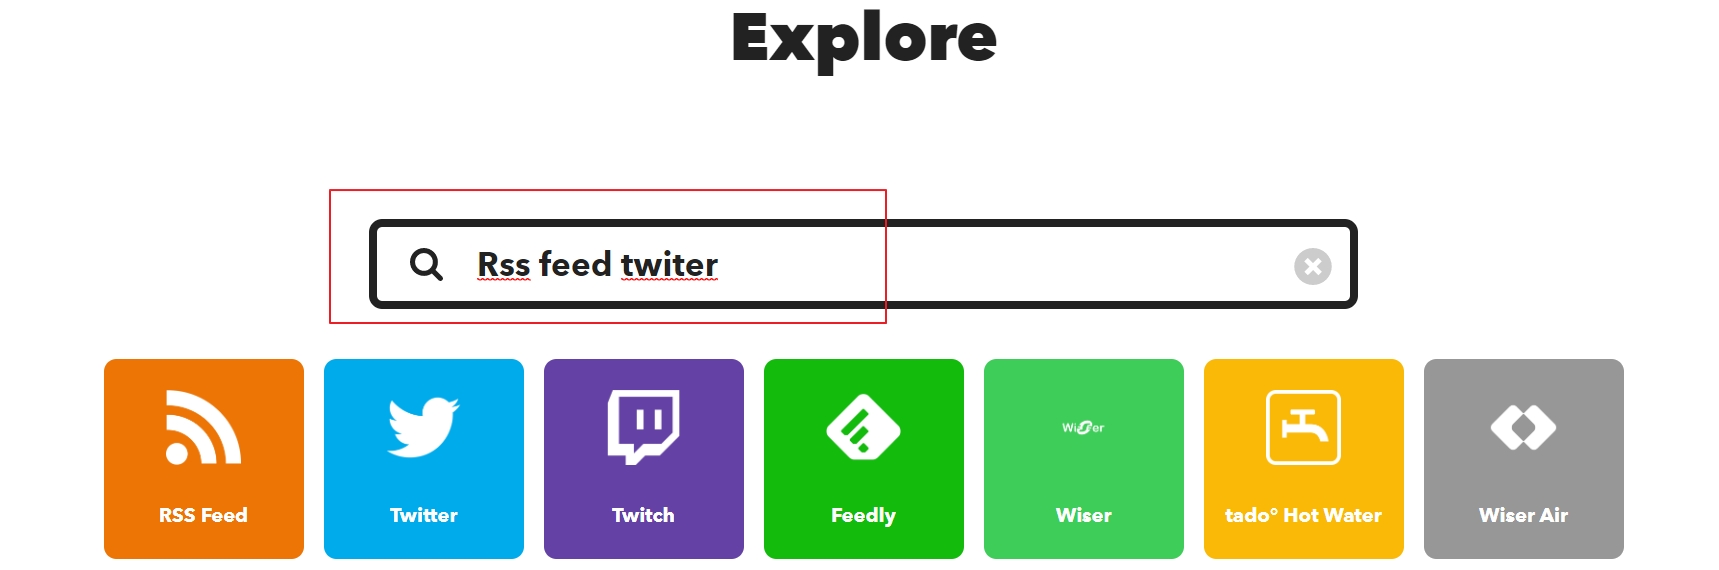
Task: Click the "Feedly" label text
Action: point(863,516)
